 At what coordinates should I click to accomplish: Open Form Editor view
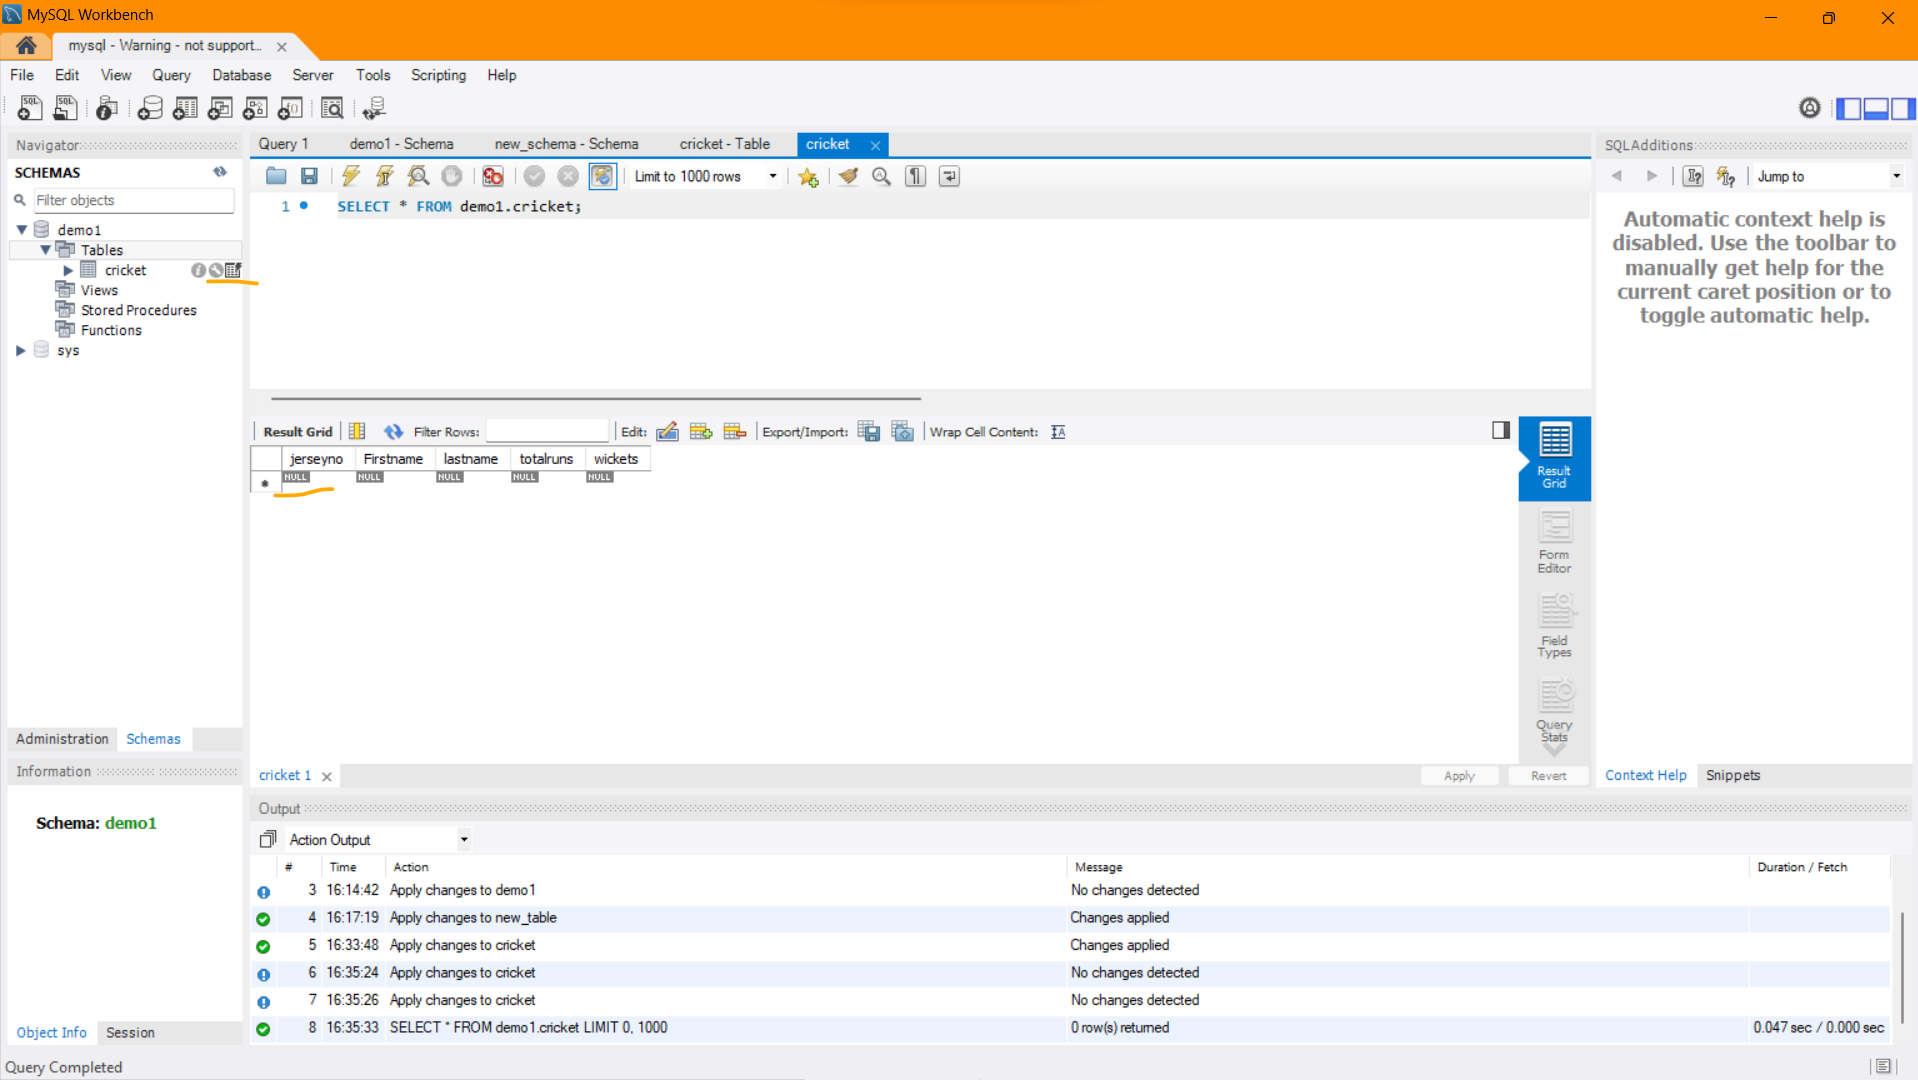(x=1554, y=542)
